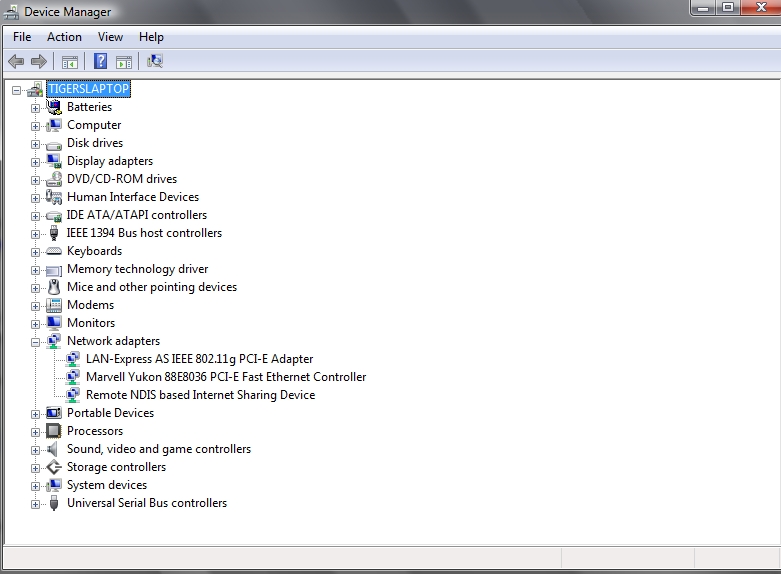Select LAN-Express AS IEEE 802.11g PCI-E Adapter text
The height and width of the screenshot is (574, 781).
pyautogui.click(x=199, y=359)
